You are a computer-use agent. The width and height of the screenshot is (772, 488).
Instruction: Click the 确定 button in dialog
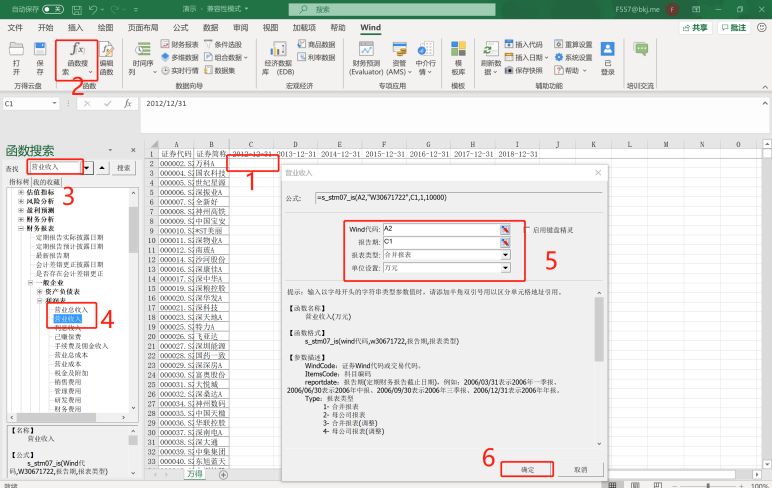527,469
